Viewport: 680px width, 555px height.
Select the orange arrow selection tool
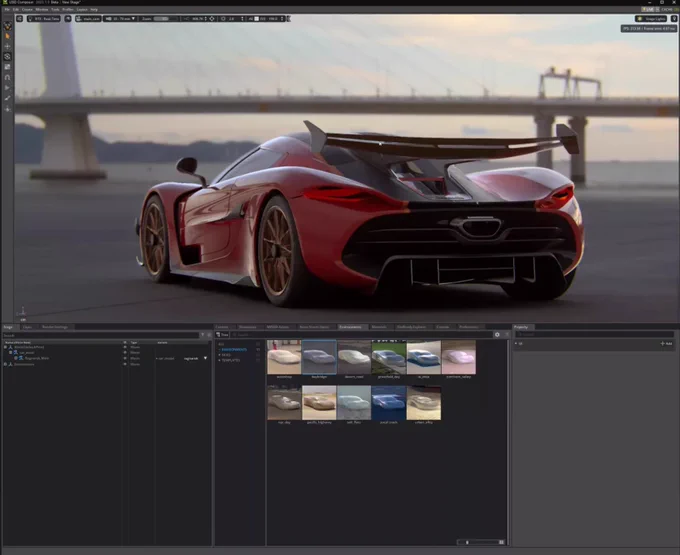pyautogui.click(x=7, y=36)
